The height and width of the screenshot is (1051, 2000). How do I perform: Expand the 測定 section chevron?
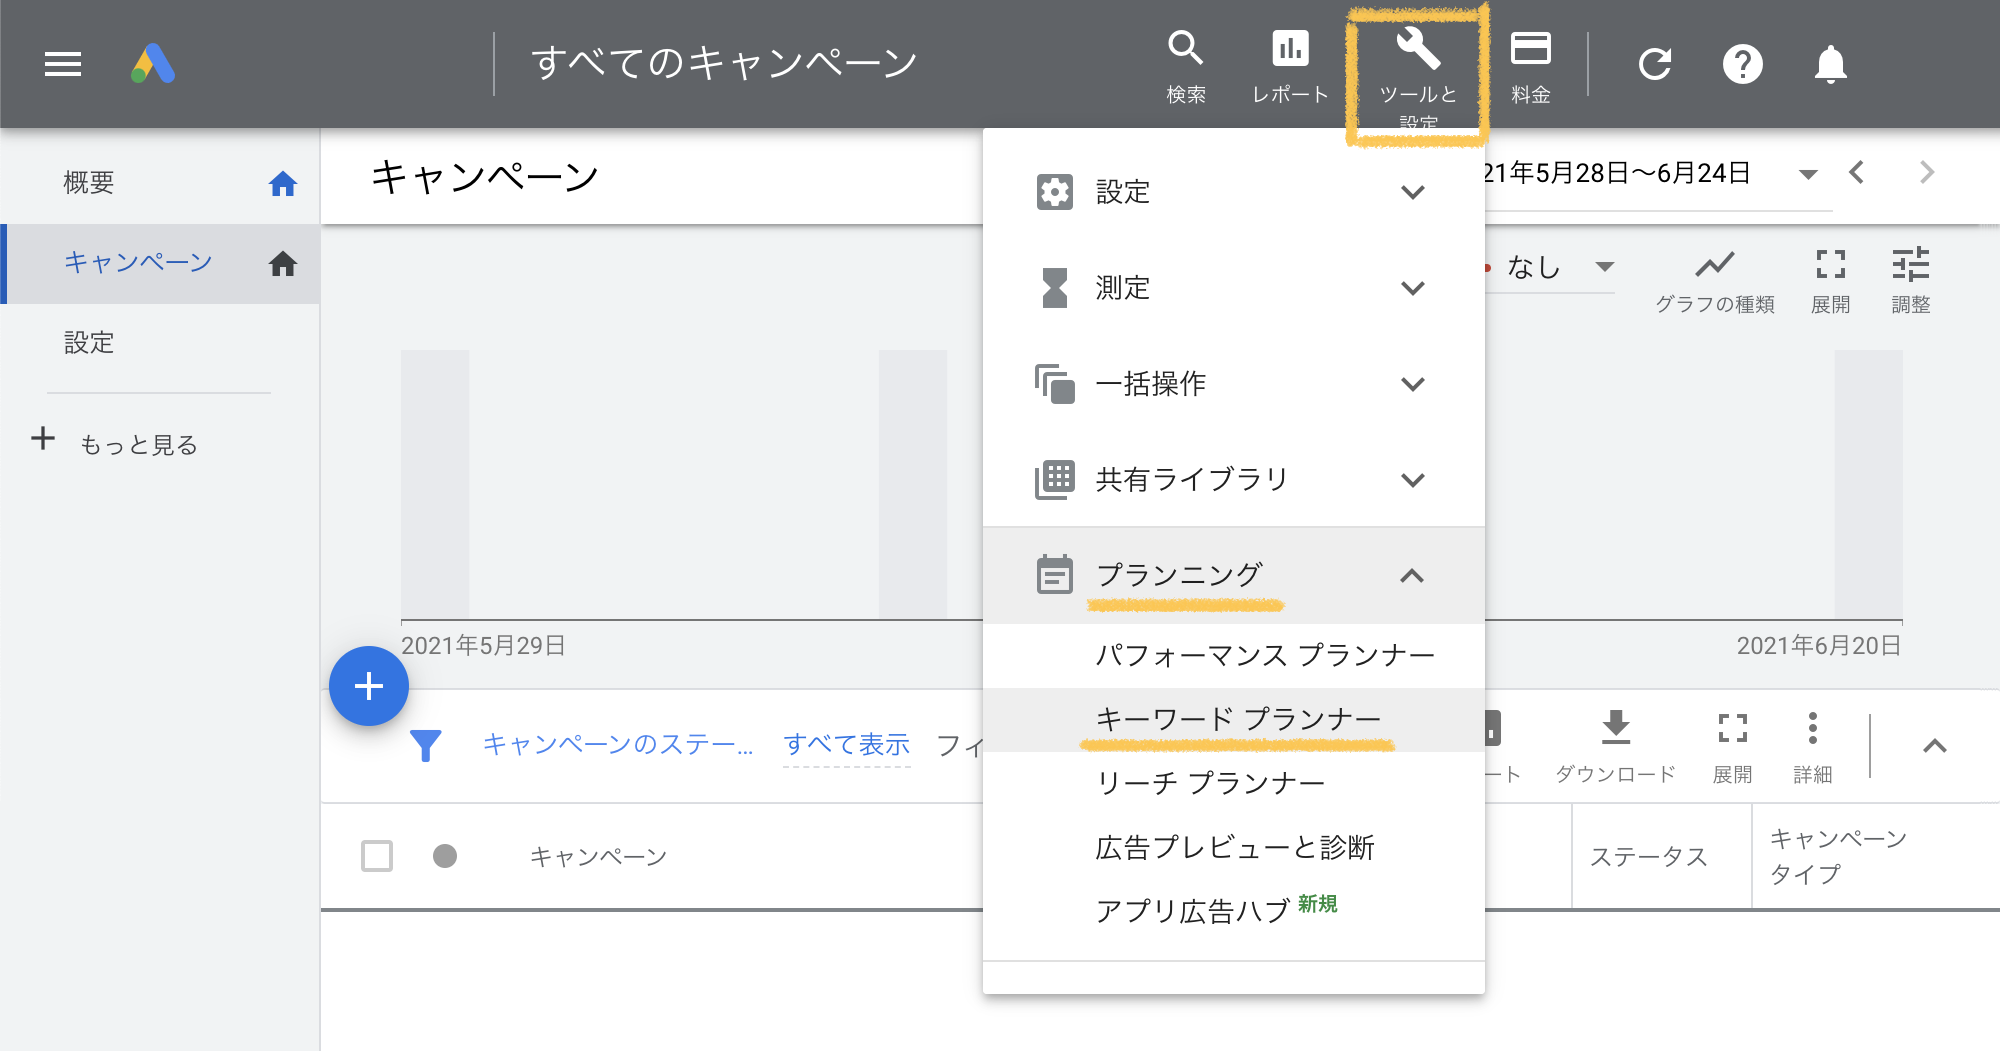1413,288
